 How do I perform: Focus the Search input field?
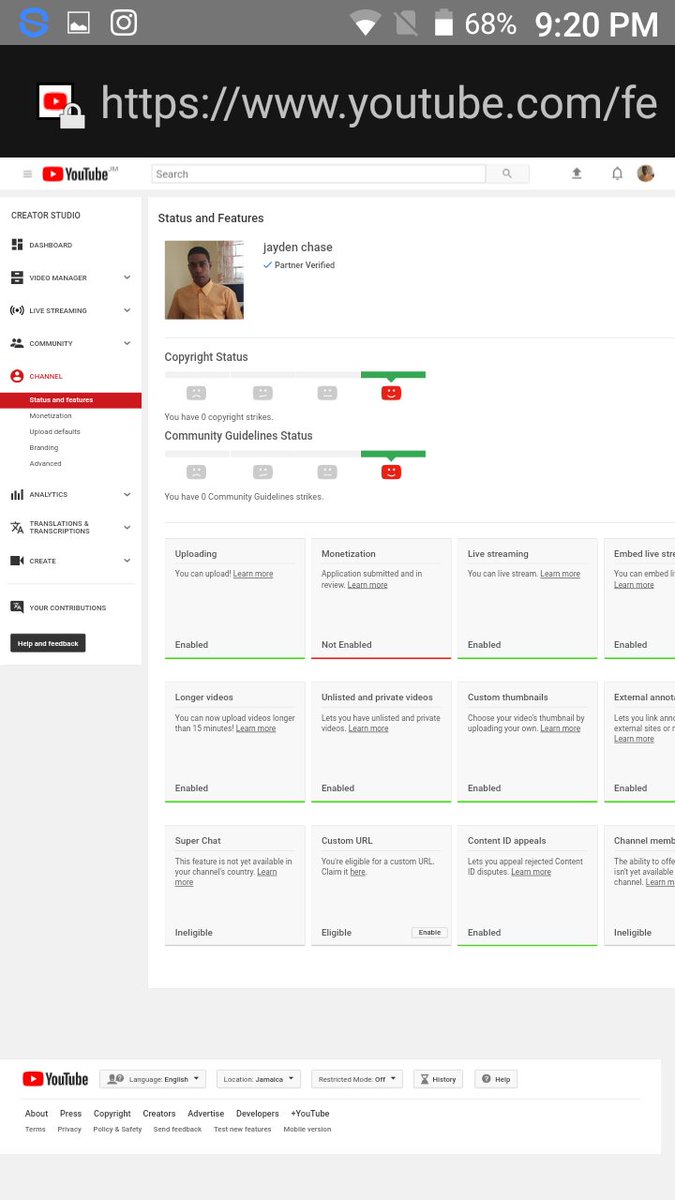(318, 174)
